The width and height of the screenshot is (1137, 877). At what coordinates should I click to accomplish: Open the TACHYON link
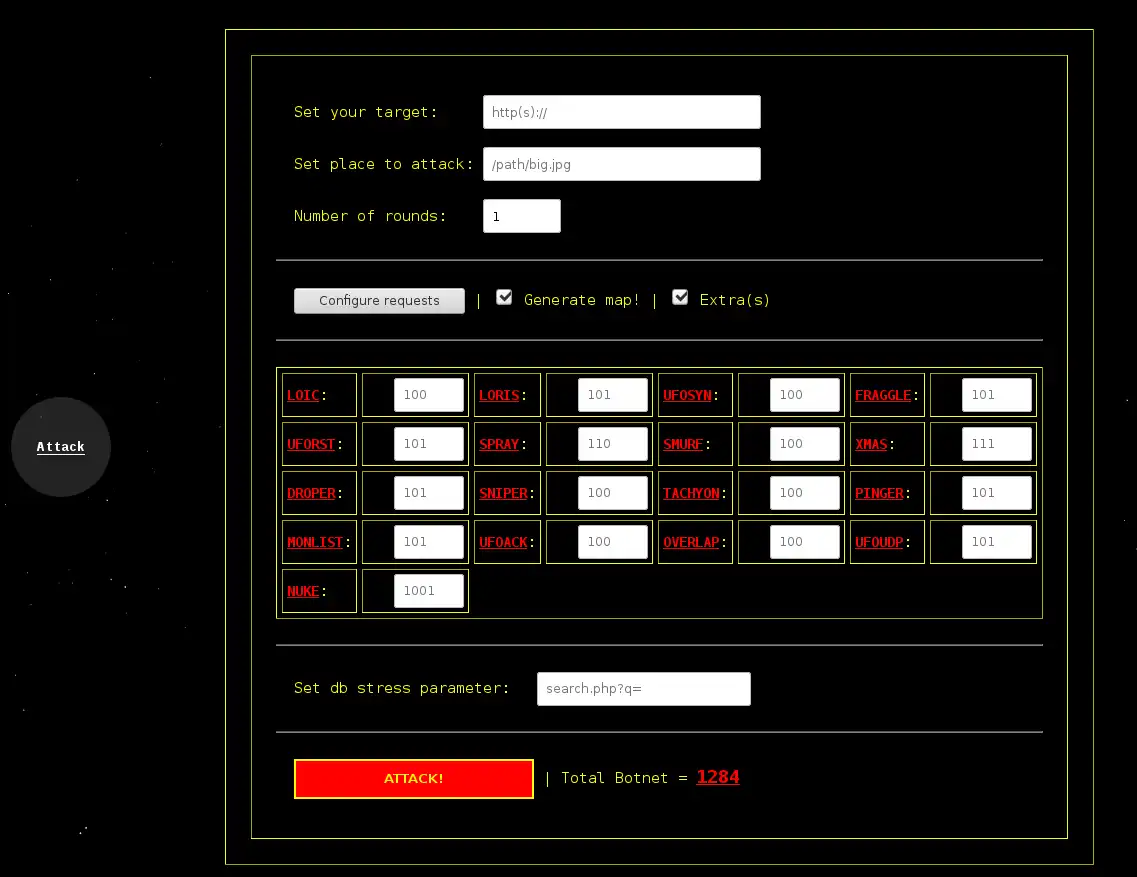click(x=691, y=493)
